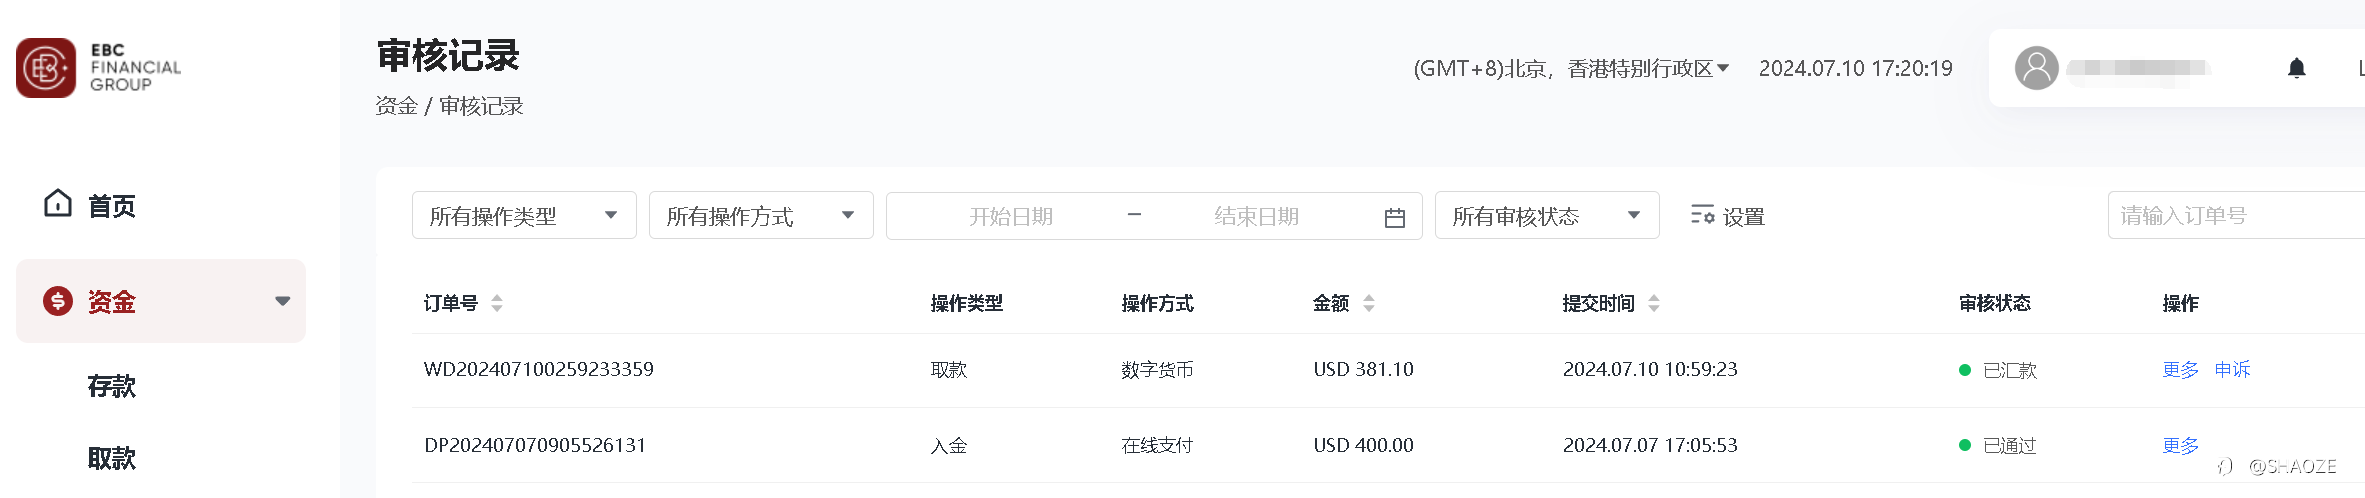Screen dimensions: 2365x498
Task: Go to 取款 in the sidebar
Action: [x=112, y=458]
